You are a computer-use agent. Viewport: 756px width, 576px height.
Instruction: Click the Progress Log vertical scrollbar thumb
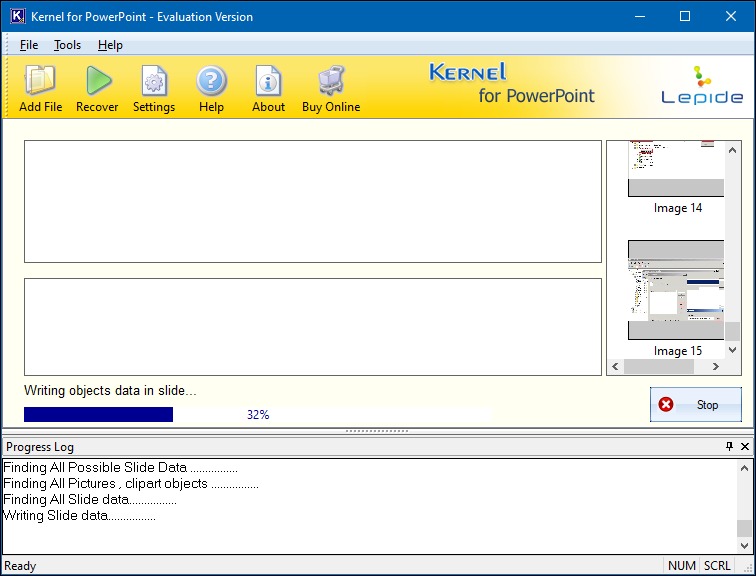tap(744, 528)
